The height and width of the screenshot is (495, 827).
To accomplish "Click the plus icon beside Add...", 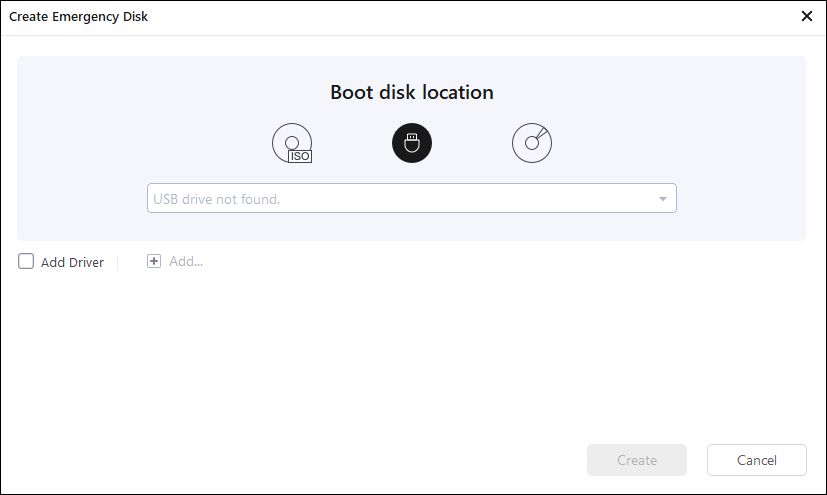I will (154, 261).
